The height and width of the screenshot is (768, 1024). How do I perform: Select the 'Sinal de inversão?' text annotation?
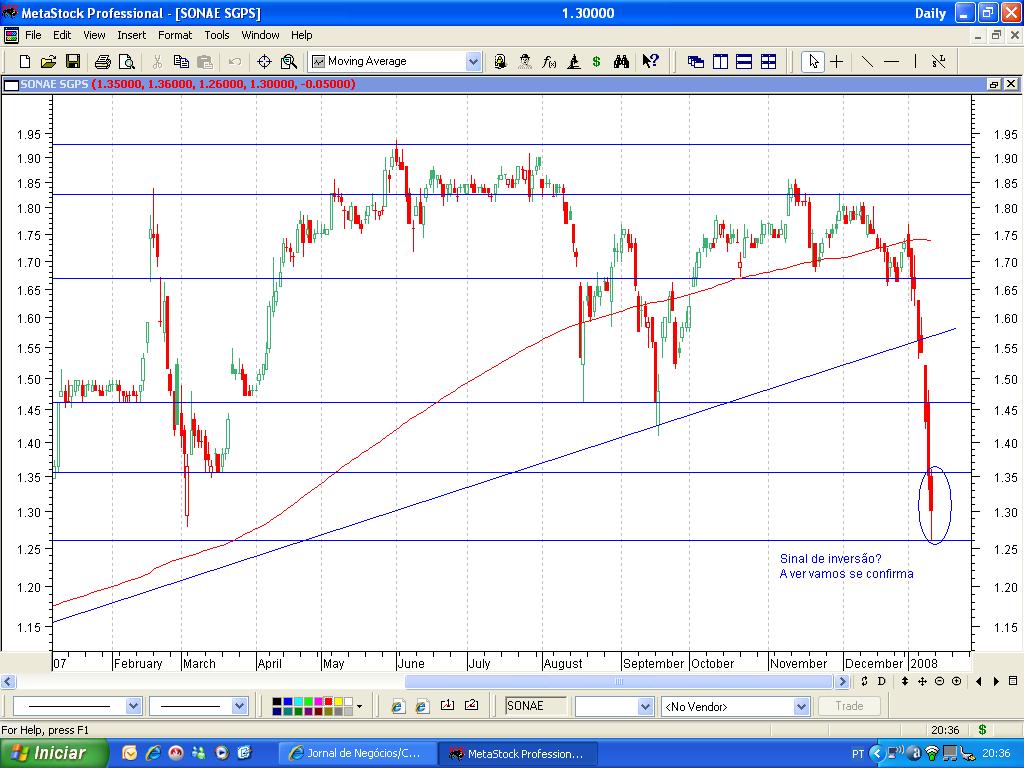(x=830, y=559)
